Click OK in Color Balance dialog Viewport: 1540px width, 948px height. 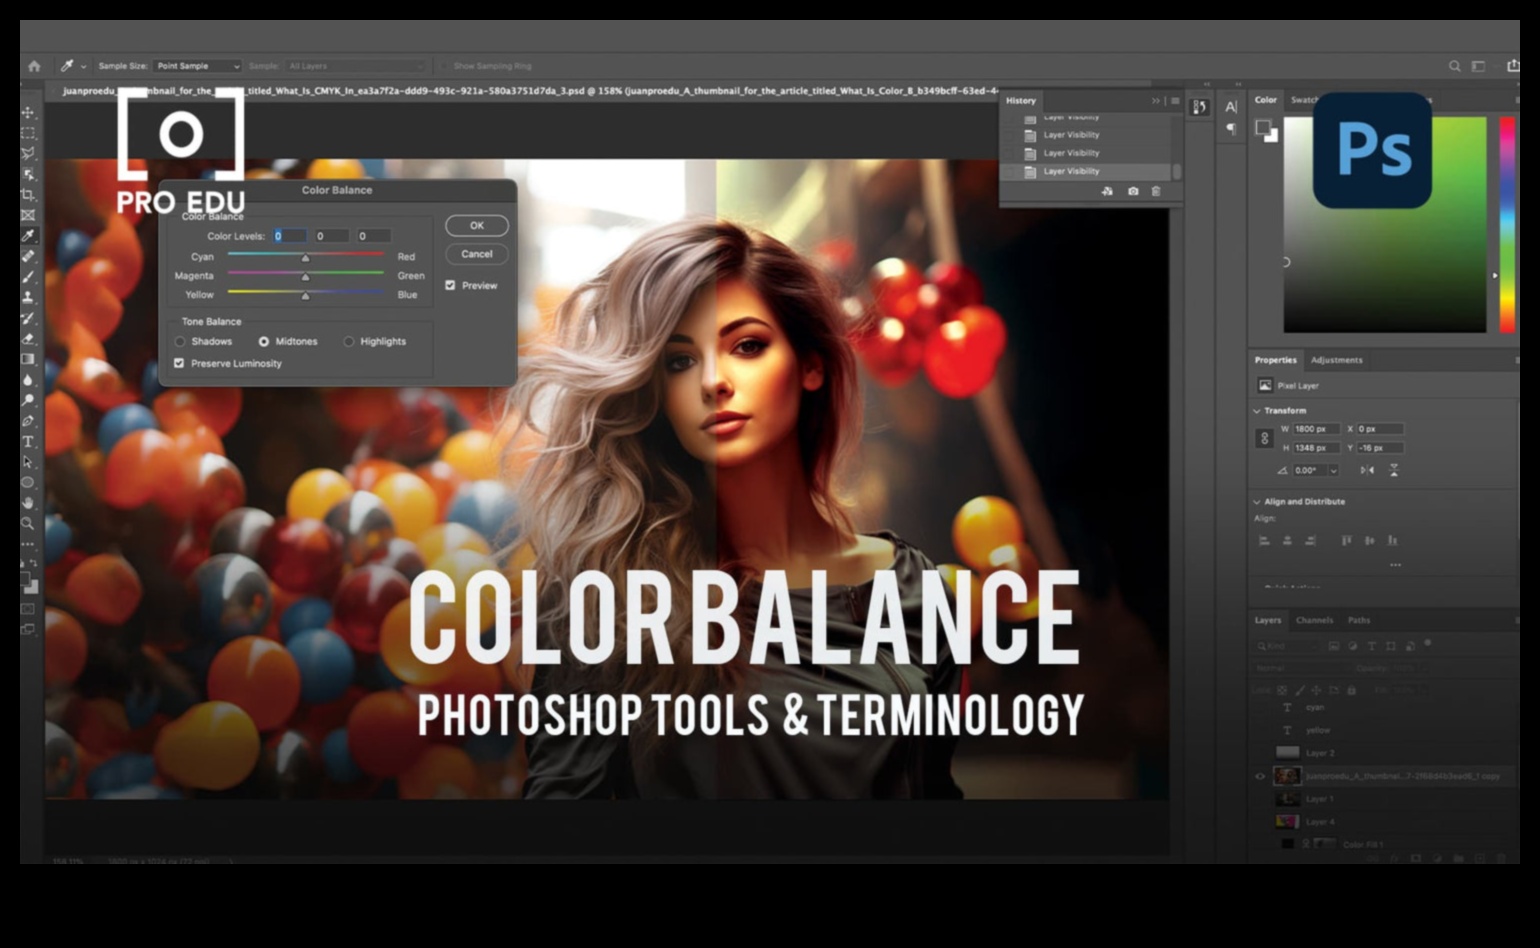tap(477, 226)
